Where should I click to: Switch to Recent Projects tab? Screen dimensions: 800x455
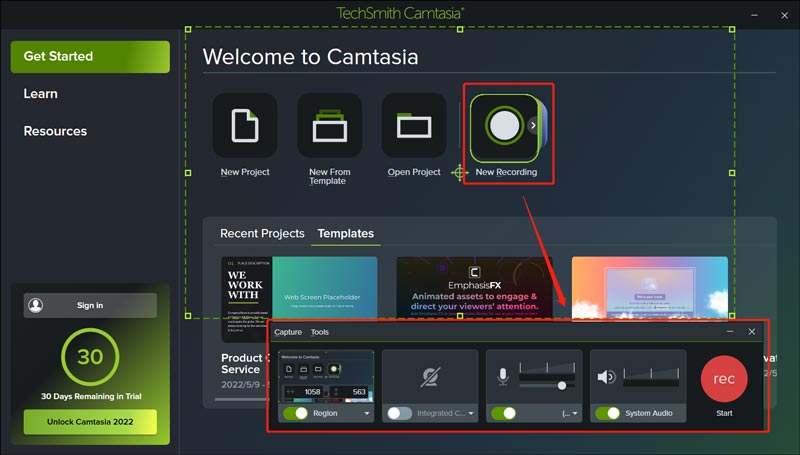tap(262, 234)
